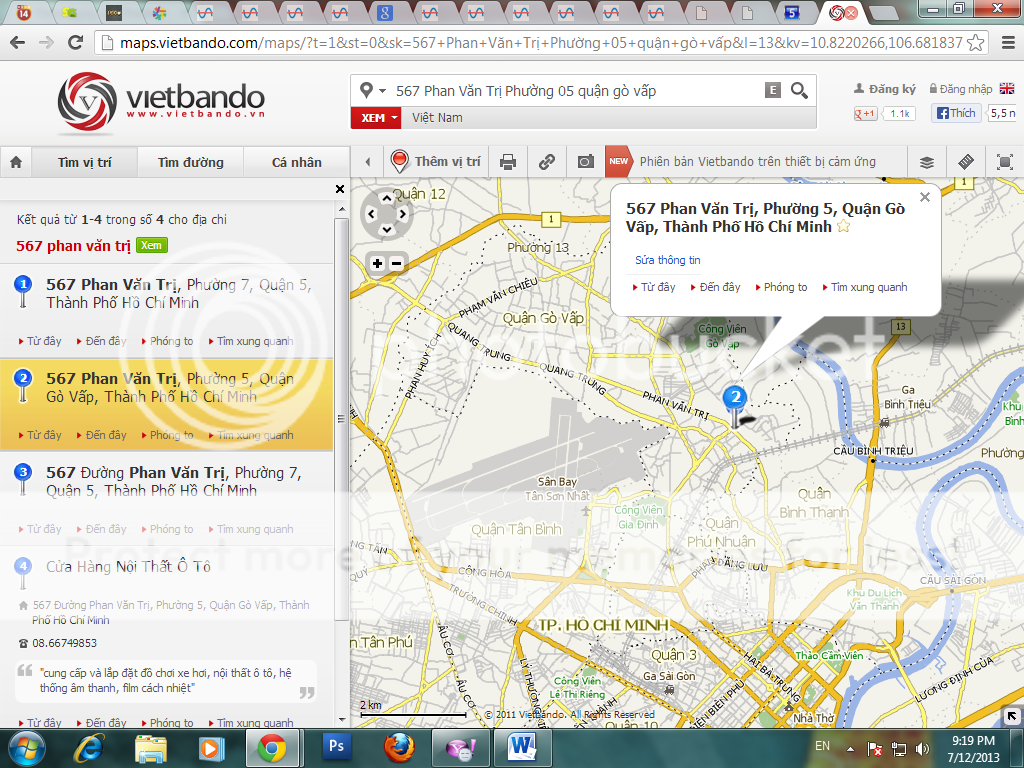Click the results panel scrollbar
1024x768 pixels.
(341, 419)
